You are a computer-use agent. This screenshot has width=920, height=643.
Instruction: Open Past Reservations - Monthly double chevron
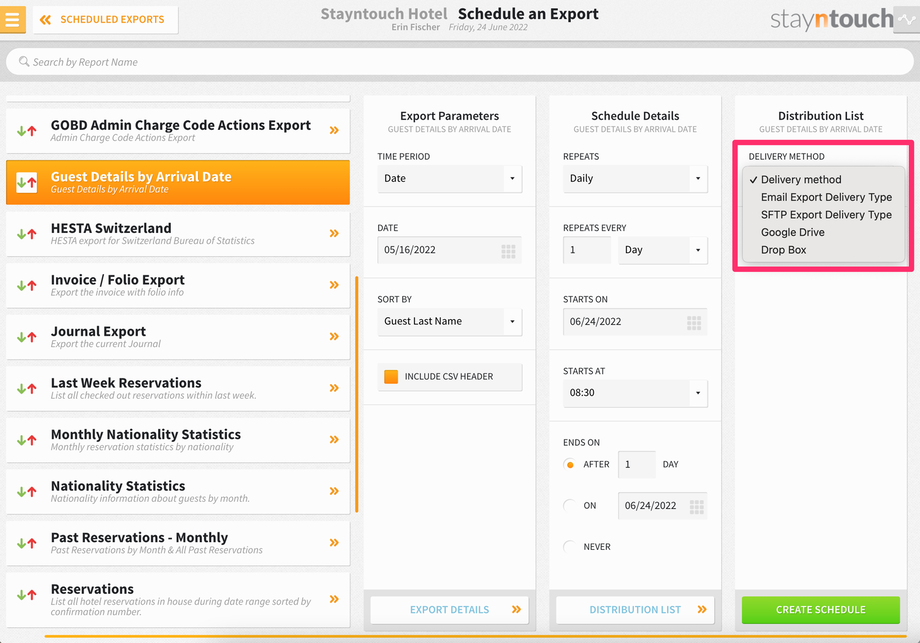pyautogui.click(x=334, y=543)
